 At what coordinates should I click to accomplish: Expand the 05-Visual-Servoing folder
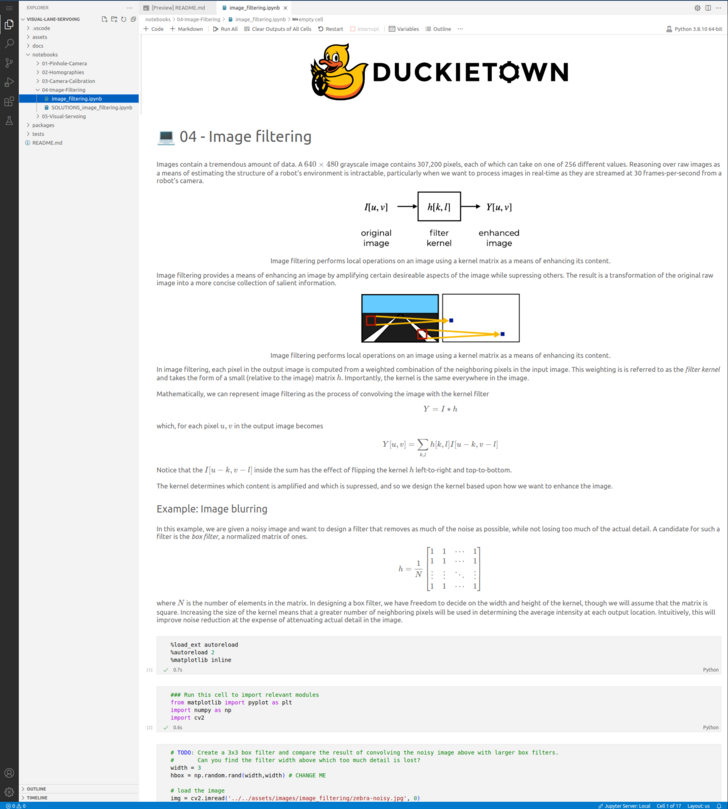[x=63, y=116]
